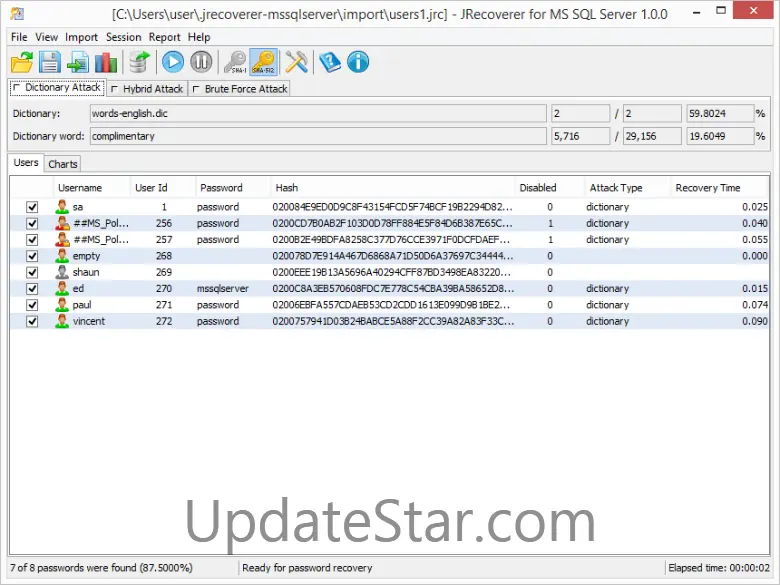
Task: Click the empty user avatar icon
Action: 62,256
